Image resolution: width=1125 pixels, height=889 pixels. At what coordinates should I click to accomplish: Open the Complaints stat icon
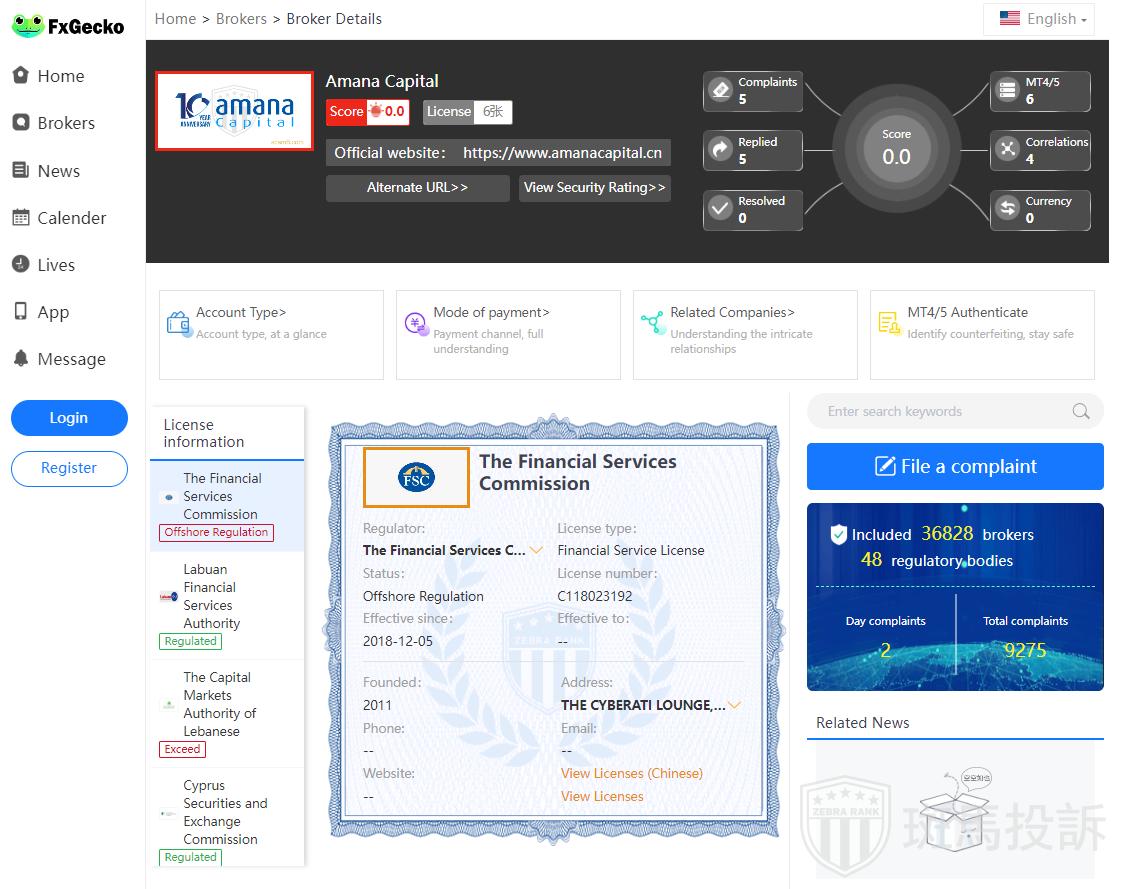pyautogui.click(x=720, y=91)
